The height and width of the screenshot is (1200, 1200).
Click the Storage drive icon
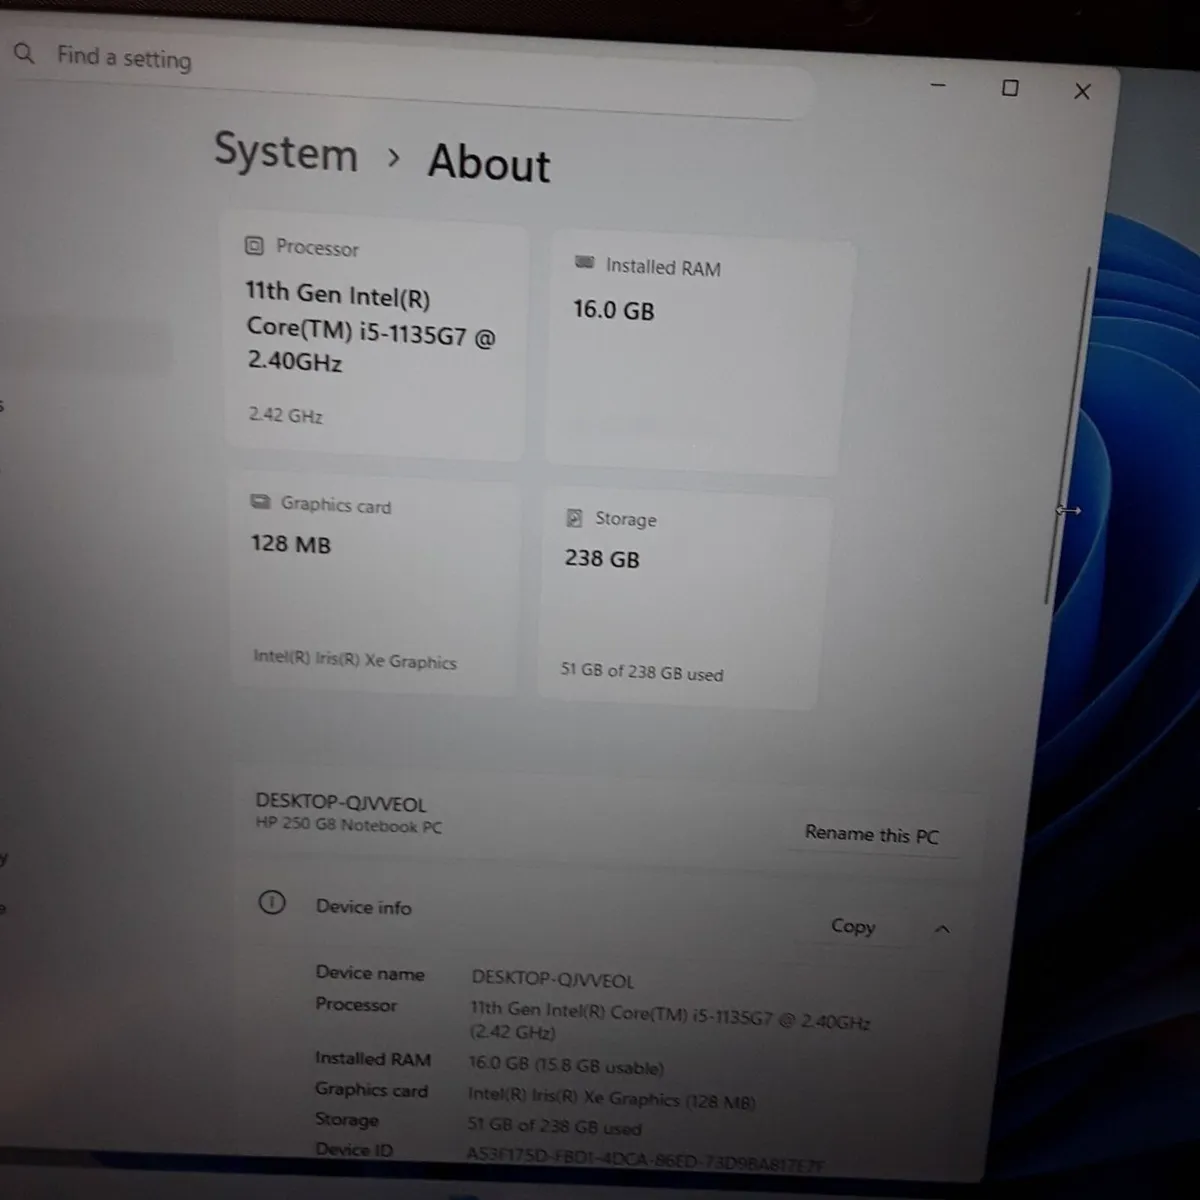[x=574, y=517]
